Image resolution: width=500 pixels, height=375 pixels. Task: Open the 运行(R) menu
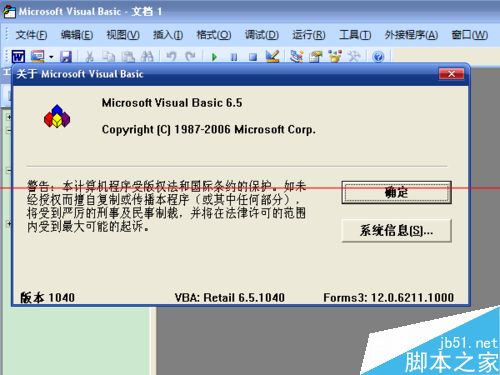[x=309, y=35]
